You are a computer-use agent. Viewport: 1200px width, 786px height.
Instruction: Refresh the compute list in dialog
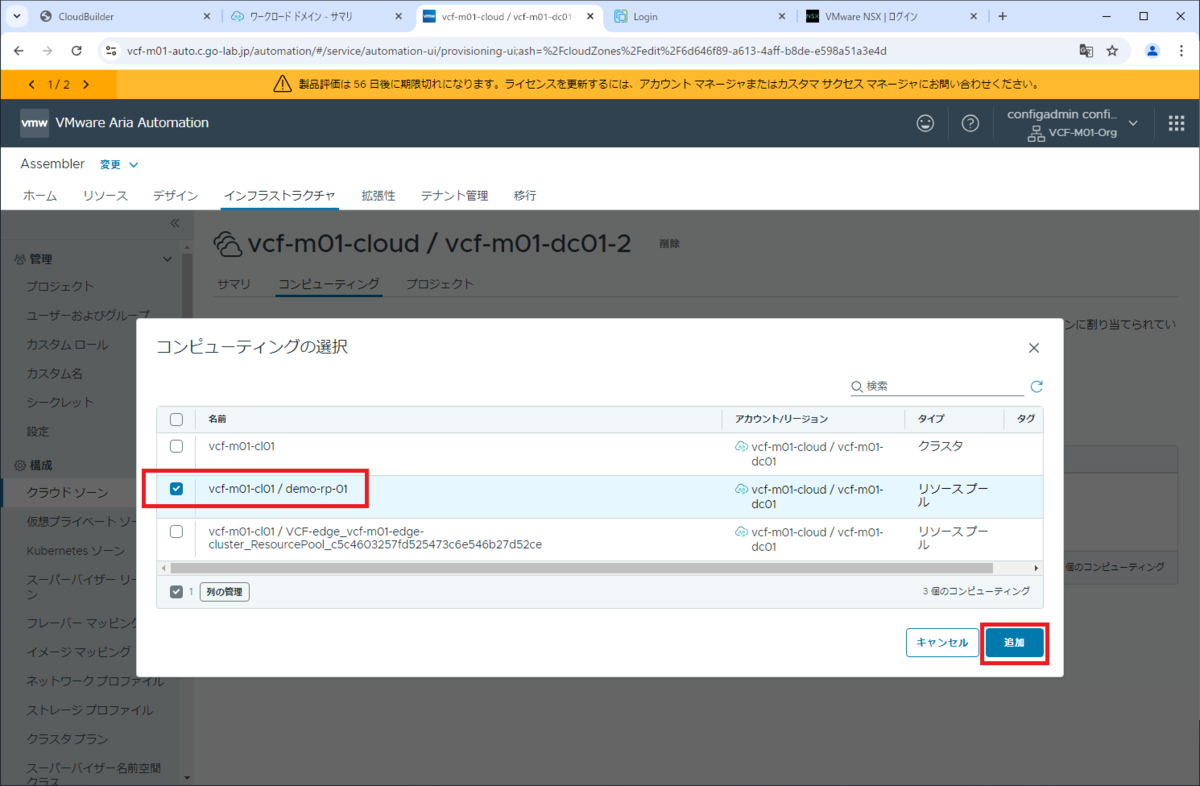(x=1037, y=386)
